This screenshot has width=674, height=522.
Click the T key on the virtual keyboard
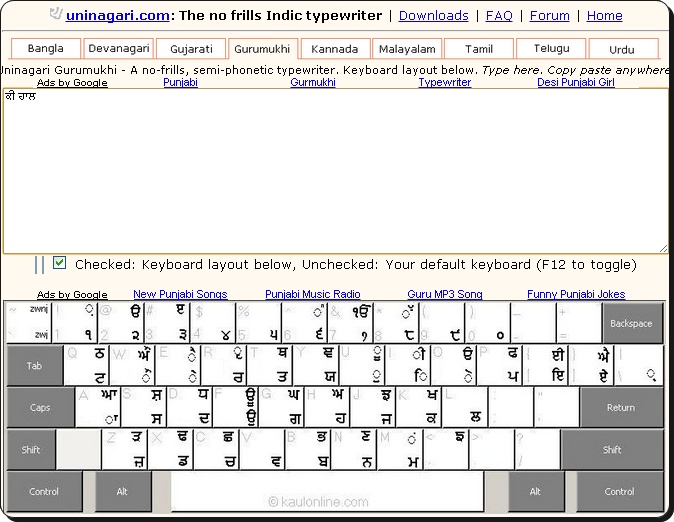click(270, 365)
